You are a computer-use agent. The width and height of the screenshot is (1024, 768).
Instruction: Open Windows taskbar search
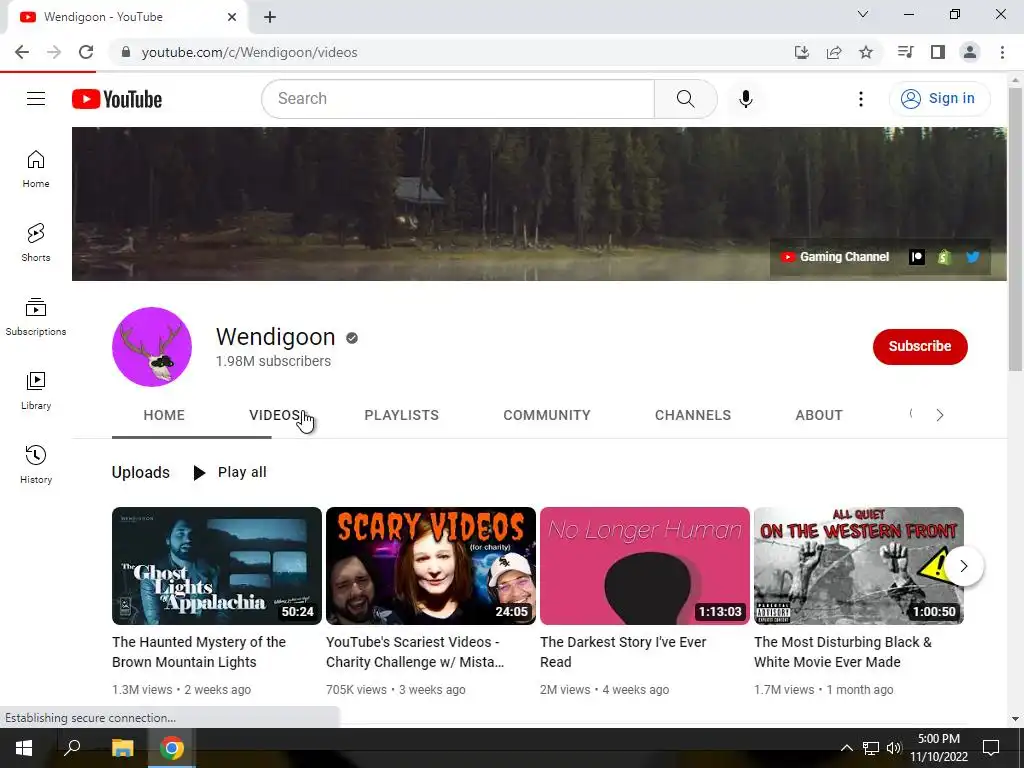[72, 748]
